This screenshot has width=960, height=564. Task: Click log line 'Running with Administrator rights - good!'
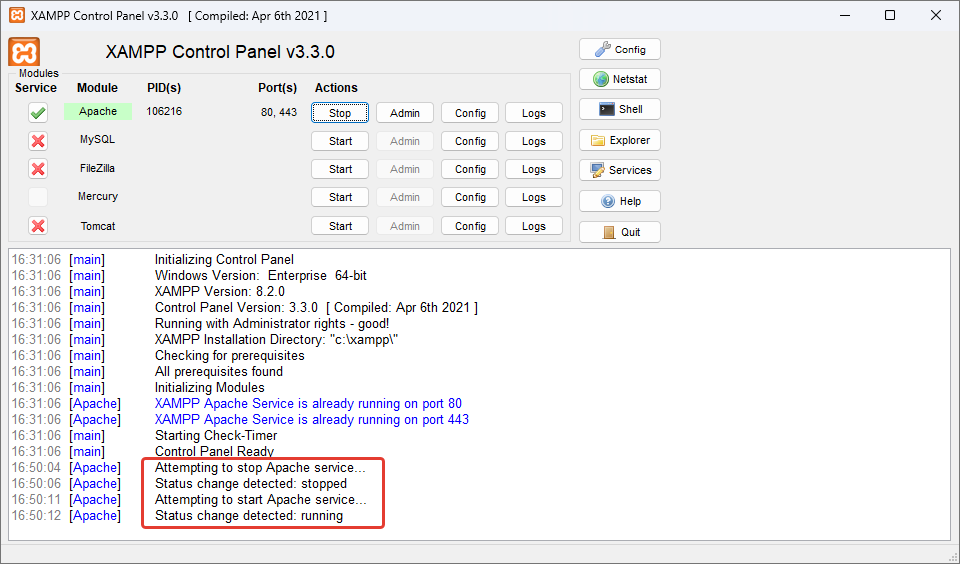click(272, 323)
